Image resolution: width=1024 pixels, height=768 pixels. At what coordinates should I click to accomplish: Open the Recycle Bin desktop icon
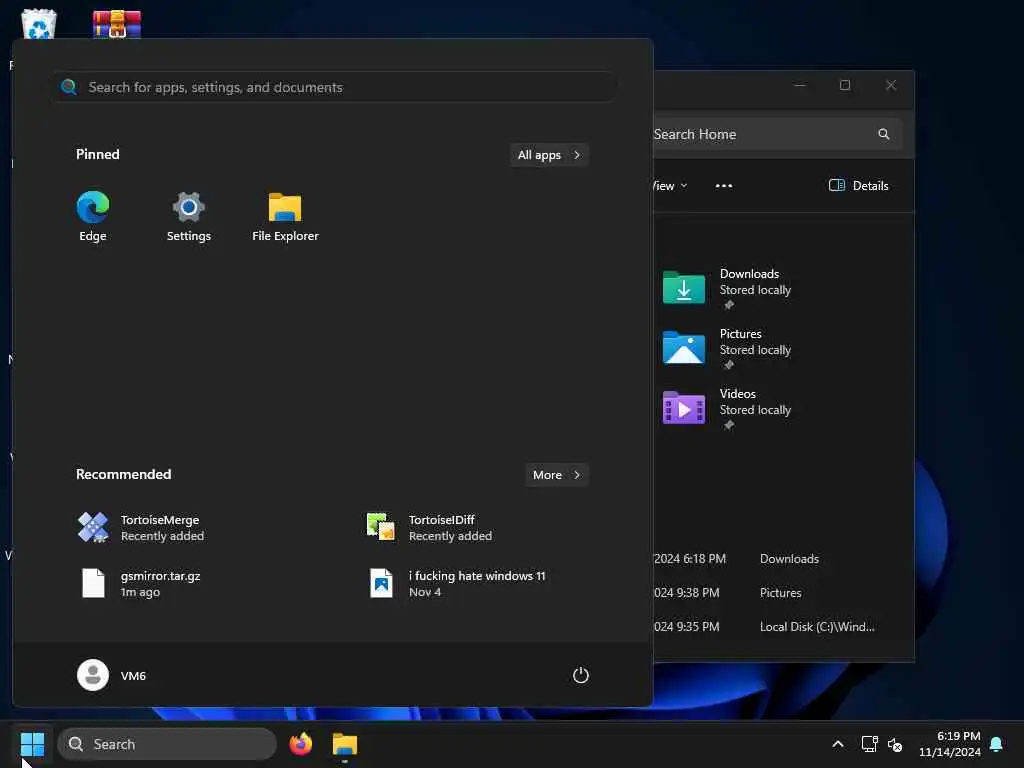coord(38,24)
